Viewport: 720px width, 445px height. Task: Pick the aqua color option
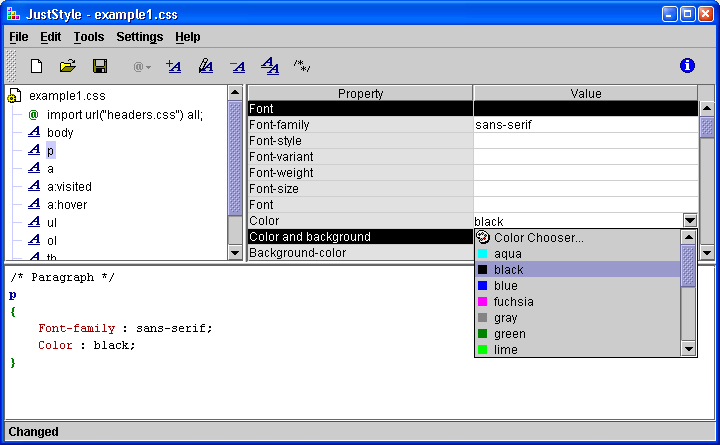507,254
